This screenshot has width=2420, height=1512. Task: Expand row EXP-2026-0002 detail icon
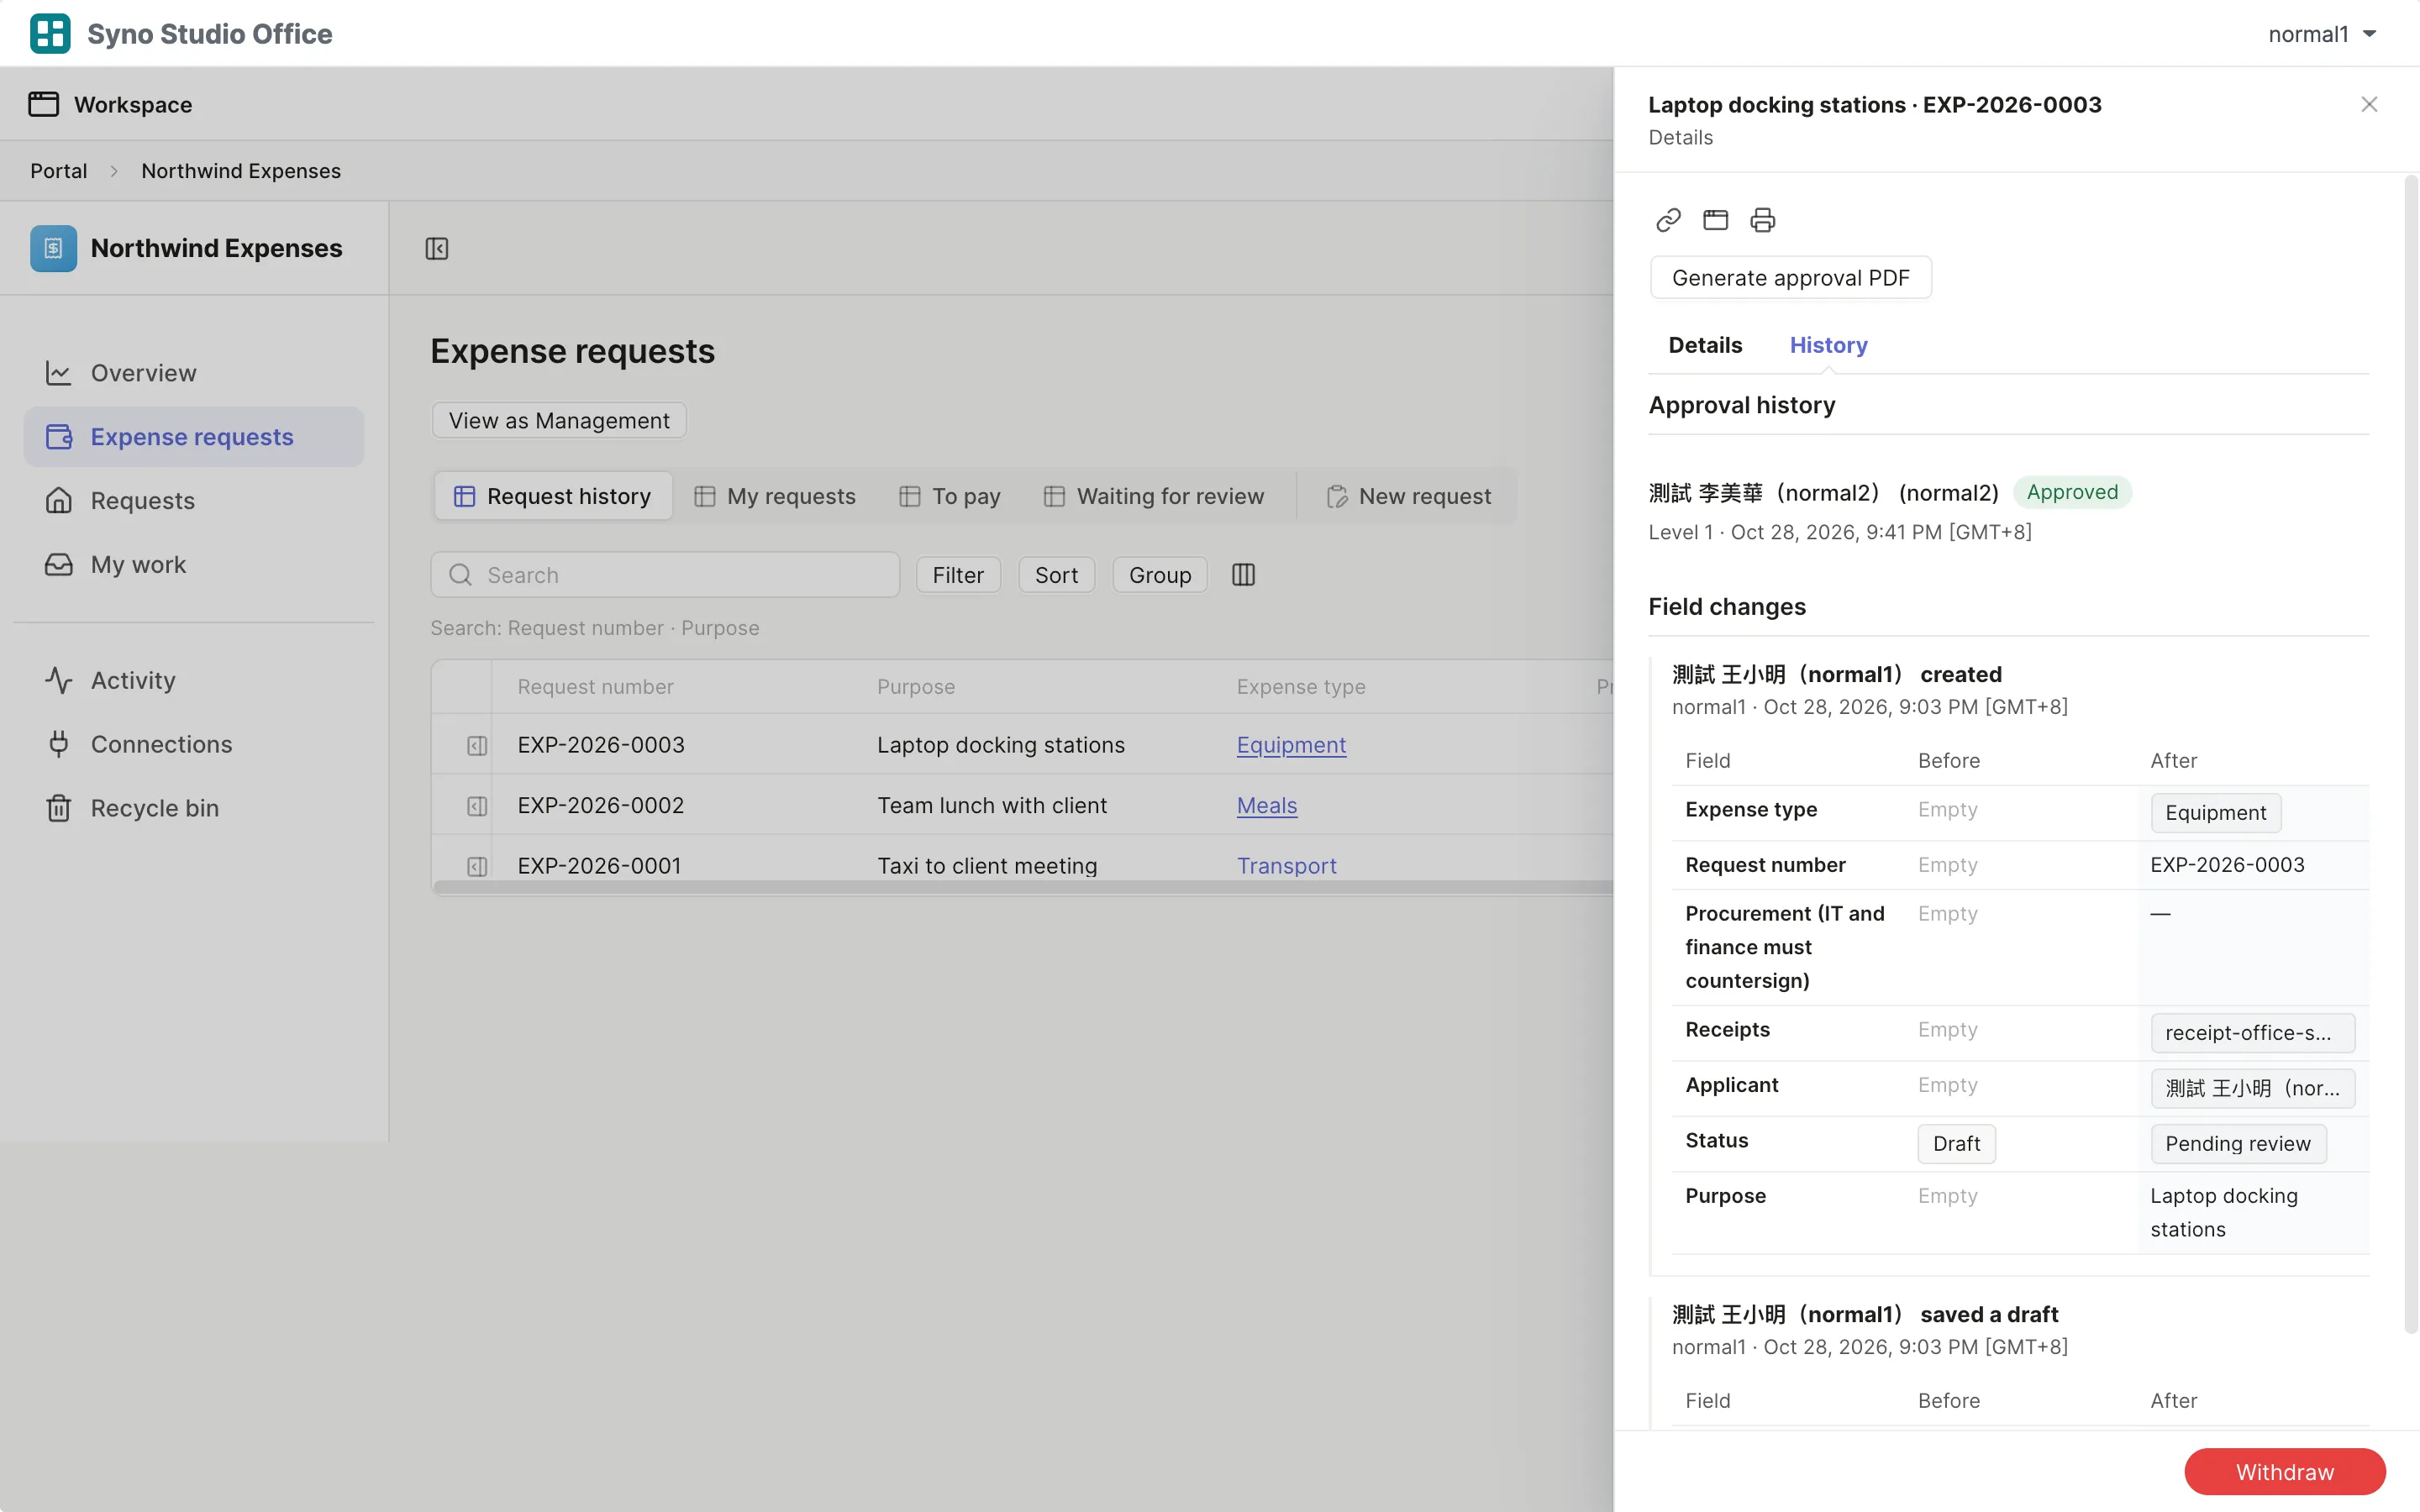point(477,806)
